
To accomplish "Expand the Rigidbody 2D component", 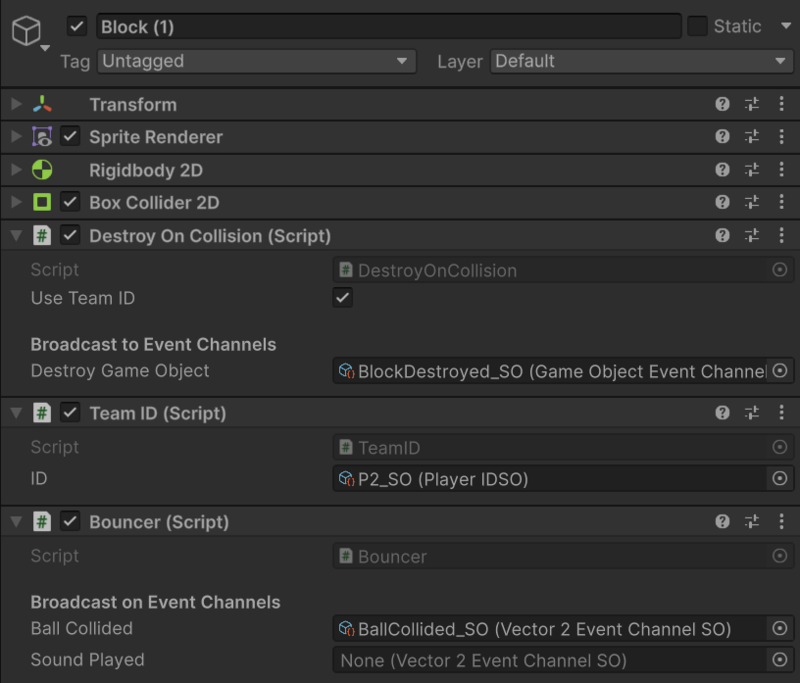I will click(x=16, y=170).
